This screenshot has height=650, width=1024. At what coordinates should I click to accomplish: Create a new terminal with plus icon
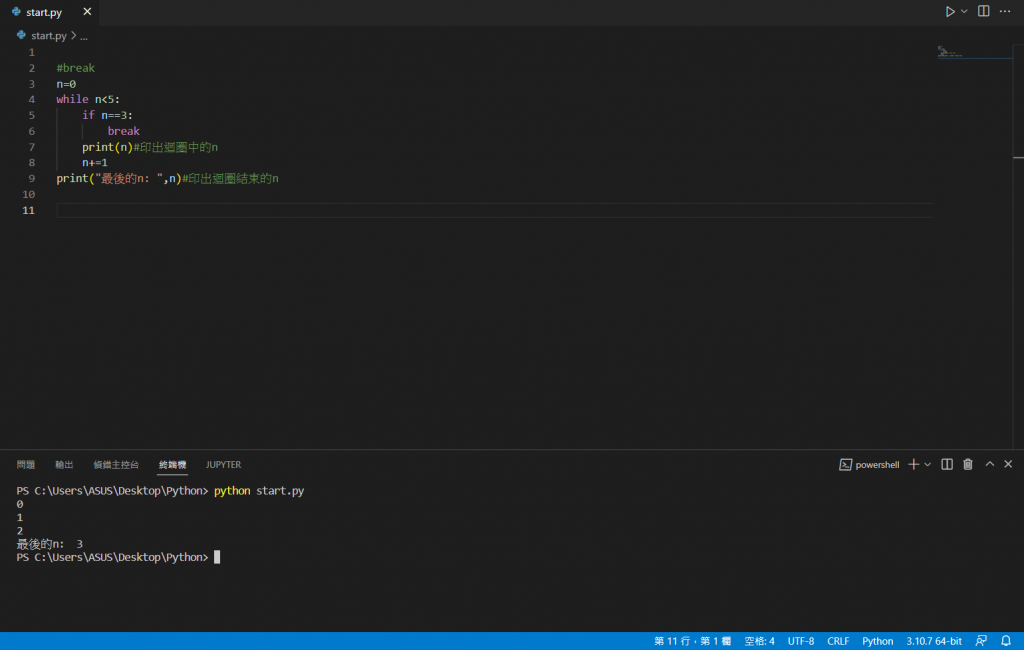(913, 464)
